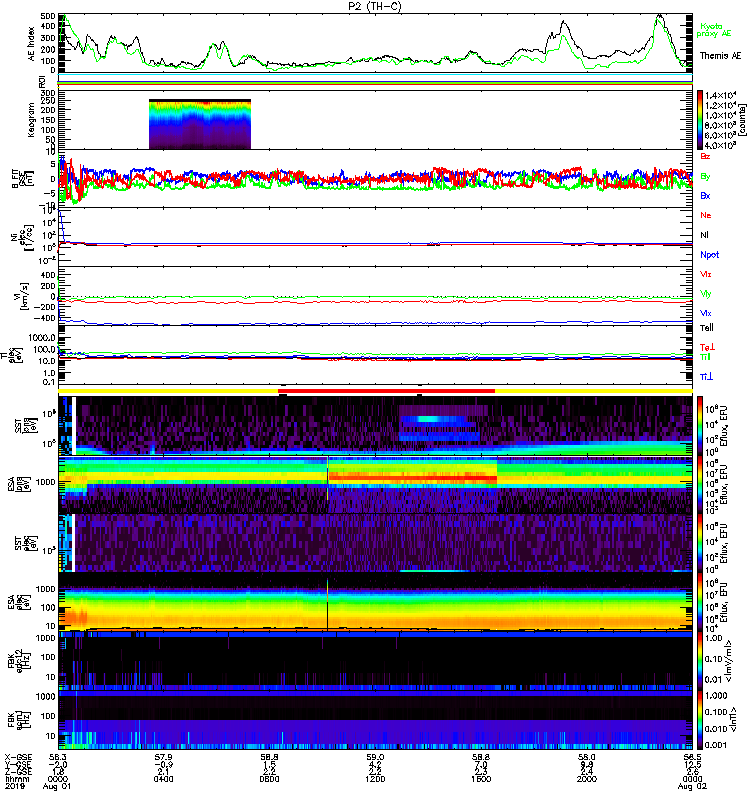Click the FBK scm nT color bar
The width and height of the screenshot is (750, 800).
pyautogui.click(x=700, y=719)
